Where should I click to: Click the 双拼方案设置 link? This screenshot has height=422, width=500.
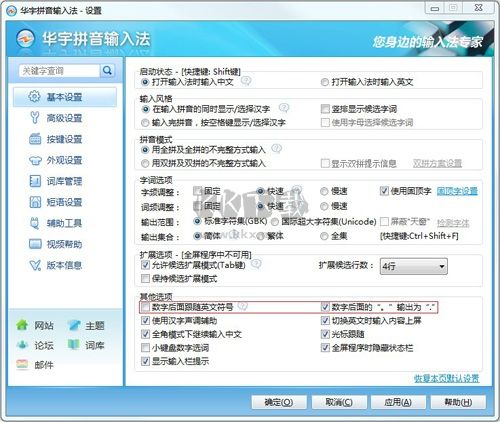437,163
